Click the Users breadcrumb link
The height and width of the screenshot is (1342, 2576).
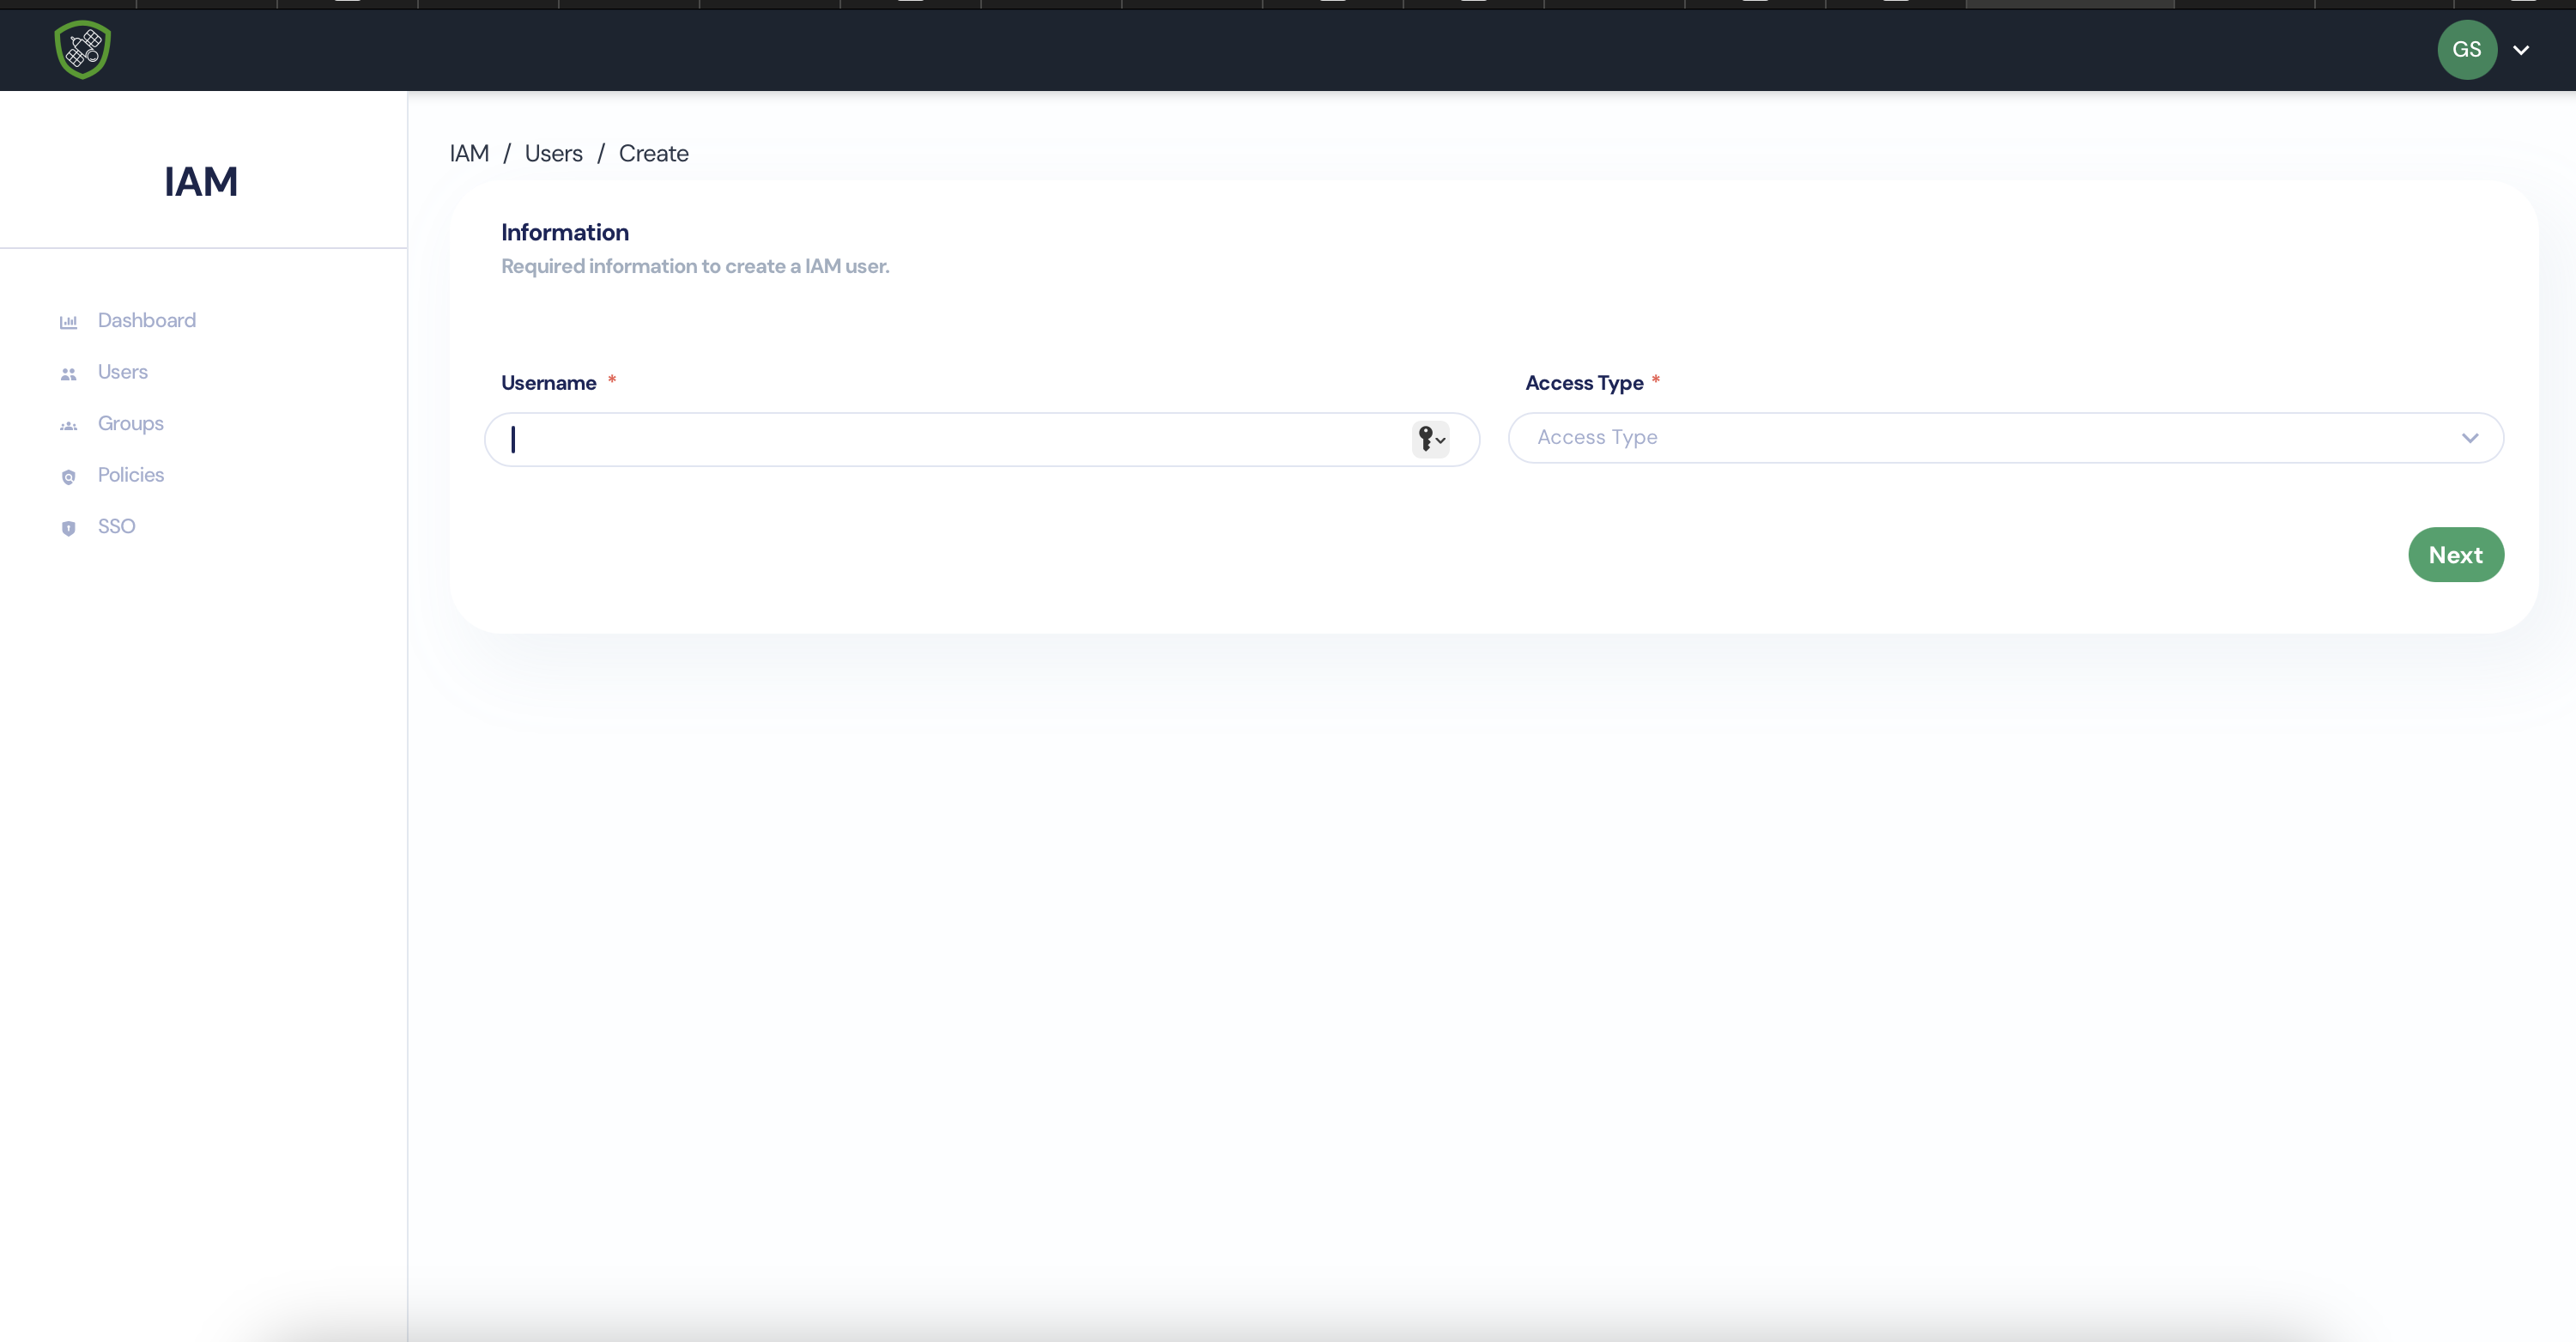click(553, 153)
